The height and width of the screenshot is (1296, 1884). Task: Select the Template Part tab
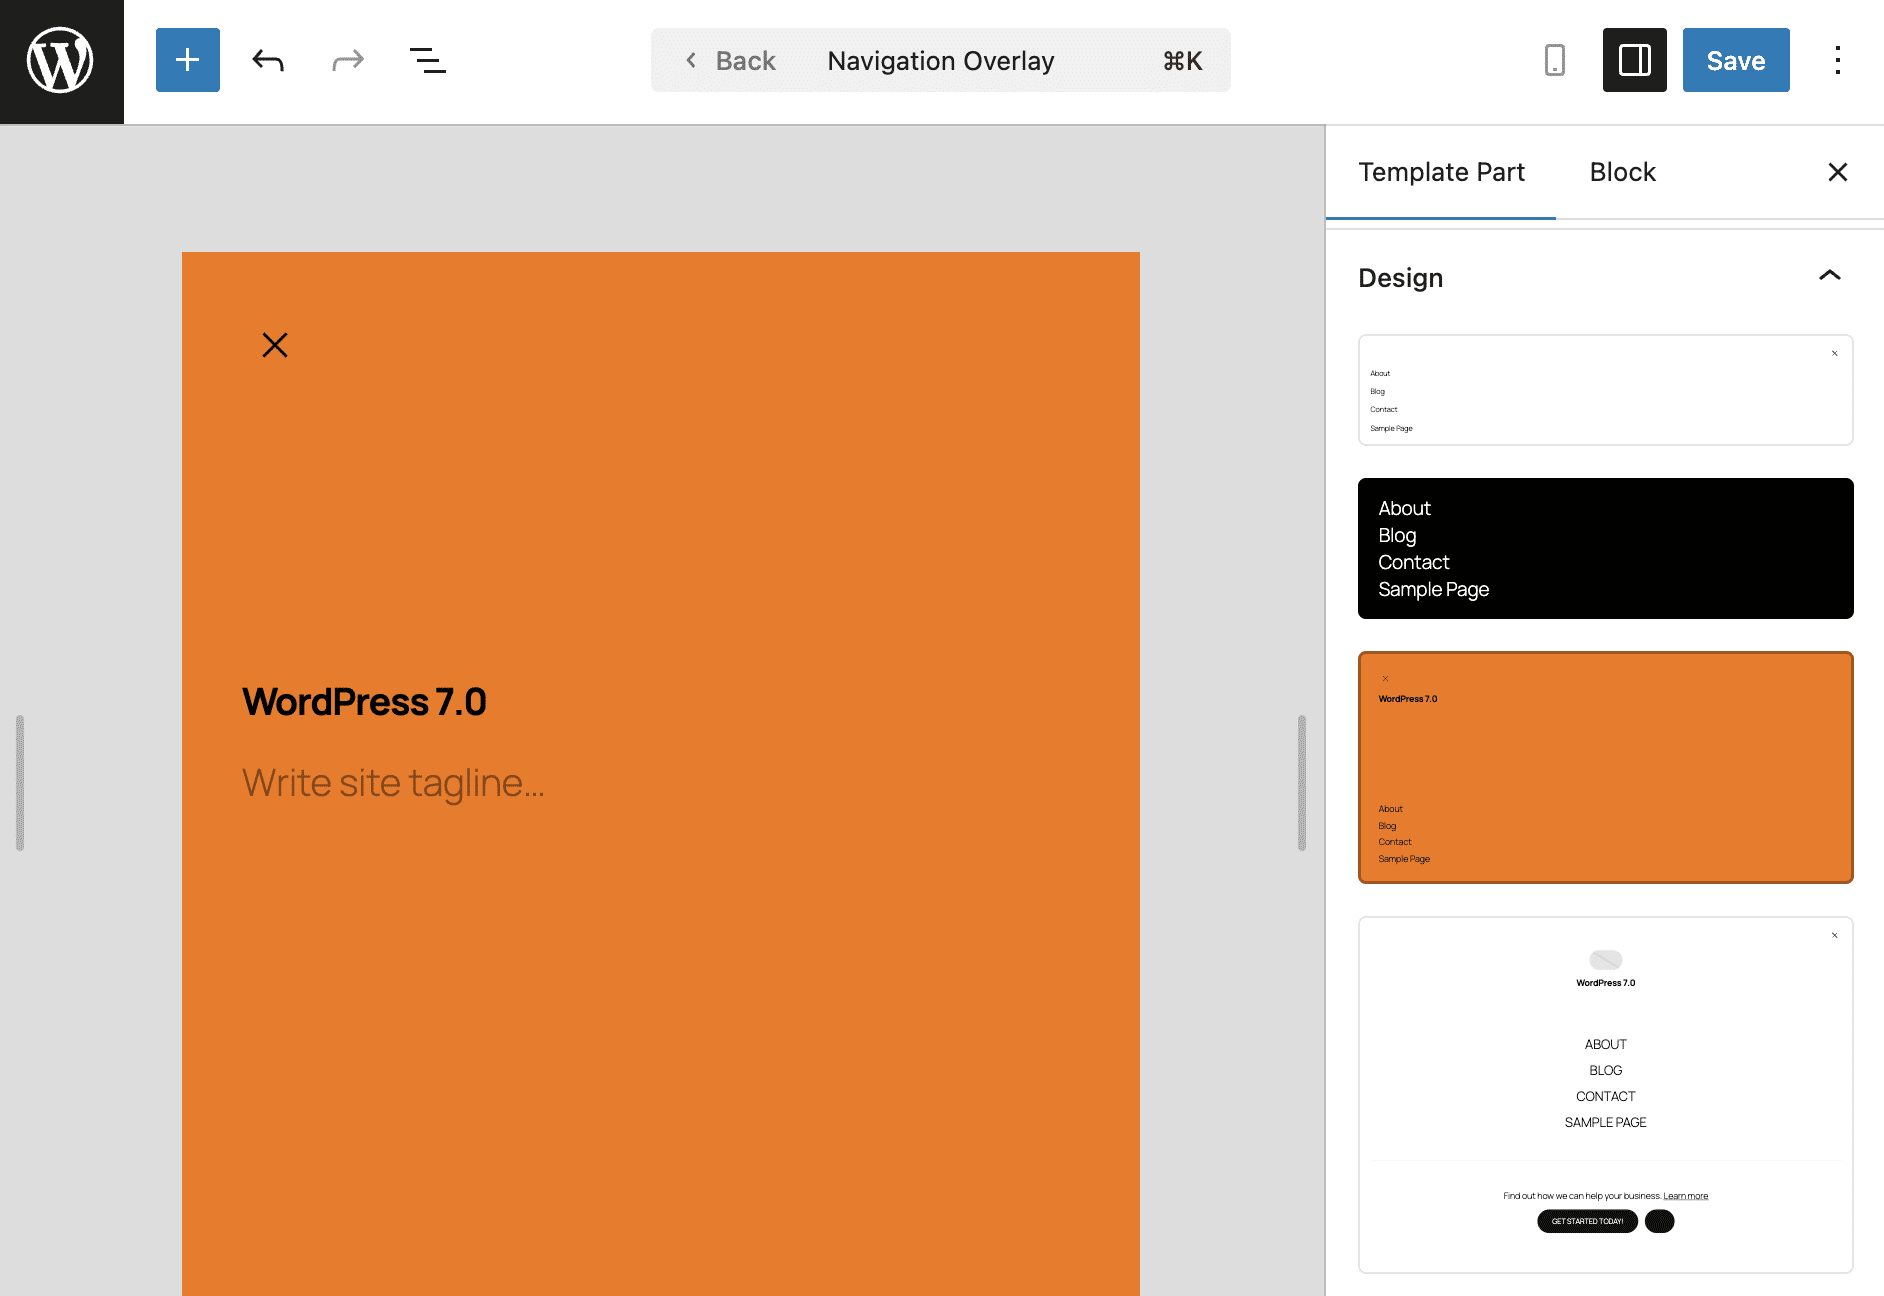1441,172
